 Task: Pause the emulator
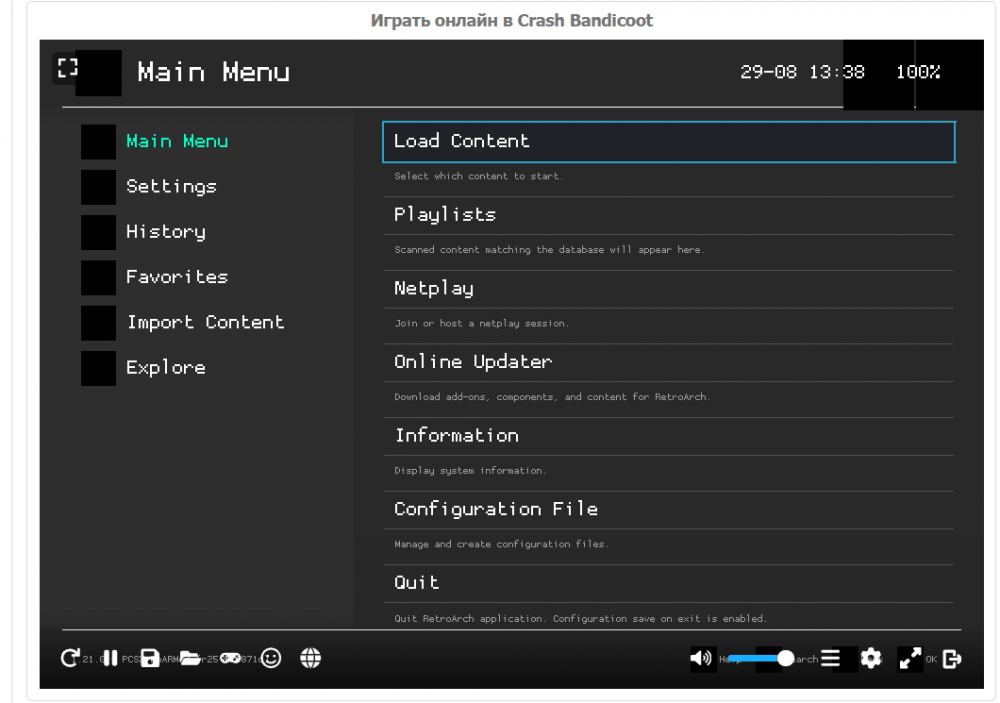pyautogui.click(x=110, y=658)
